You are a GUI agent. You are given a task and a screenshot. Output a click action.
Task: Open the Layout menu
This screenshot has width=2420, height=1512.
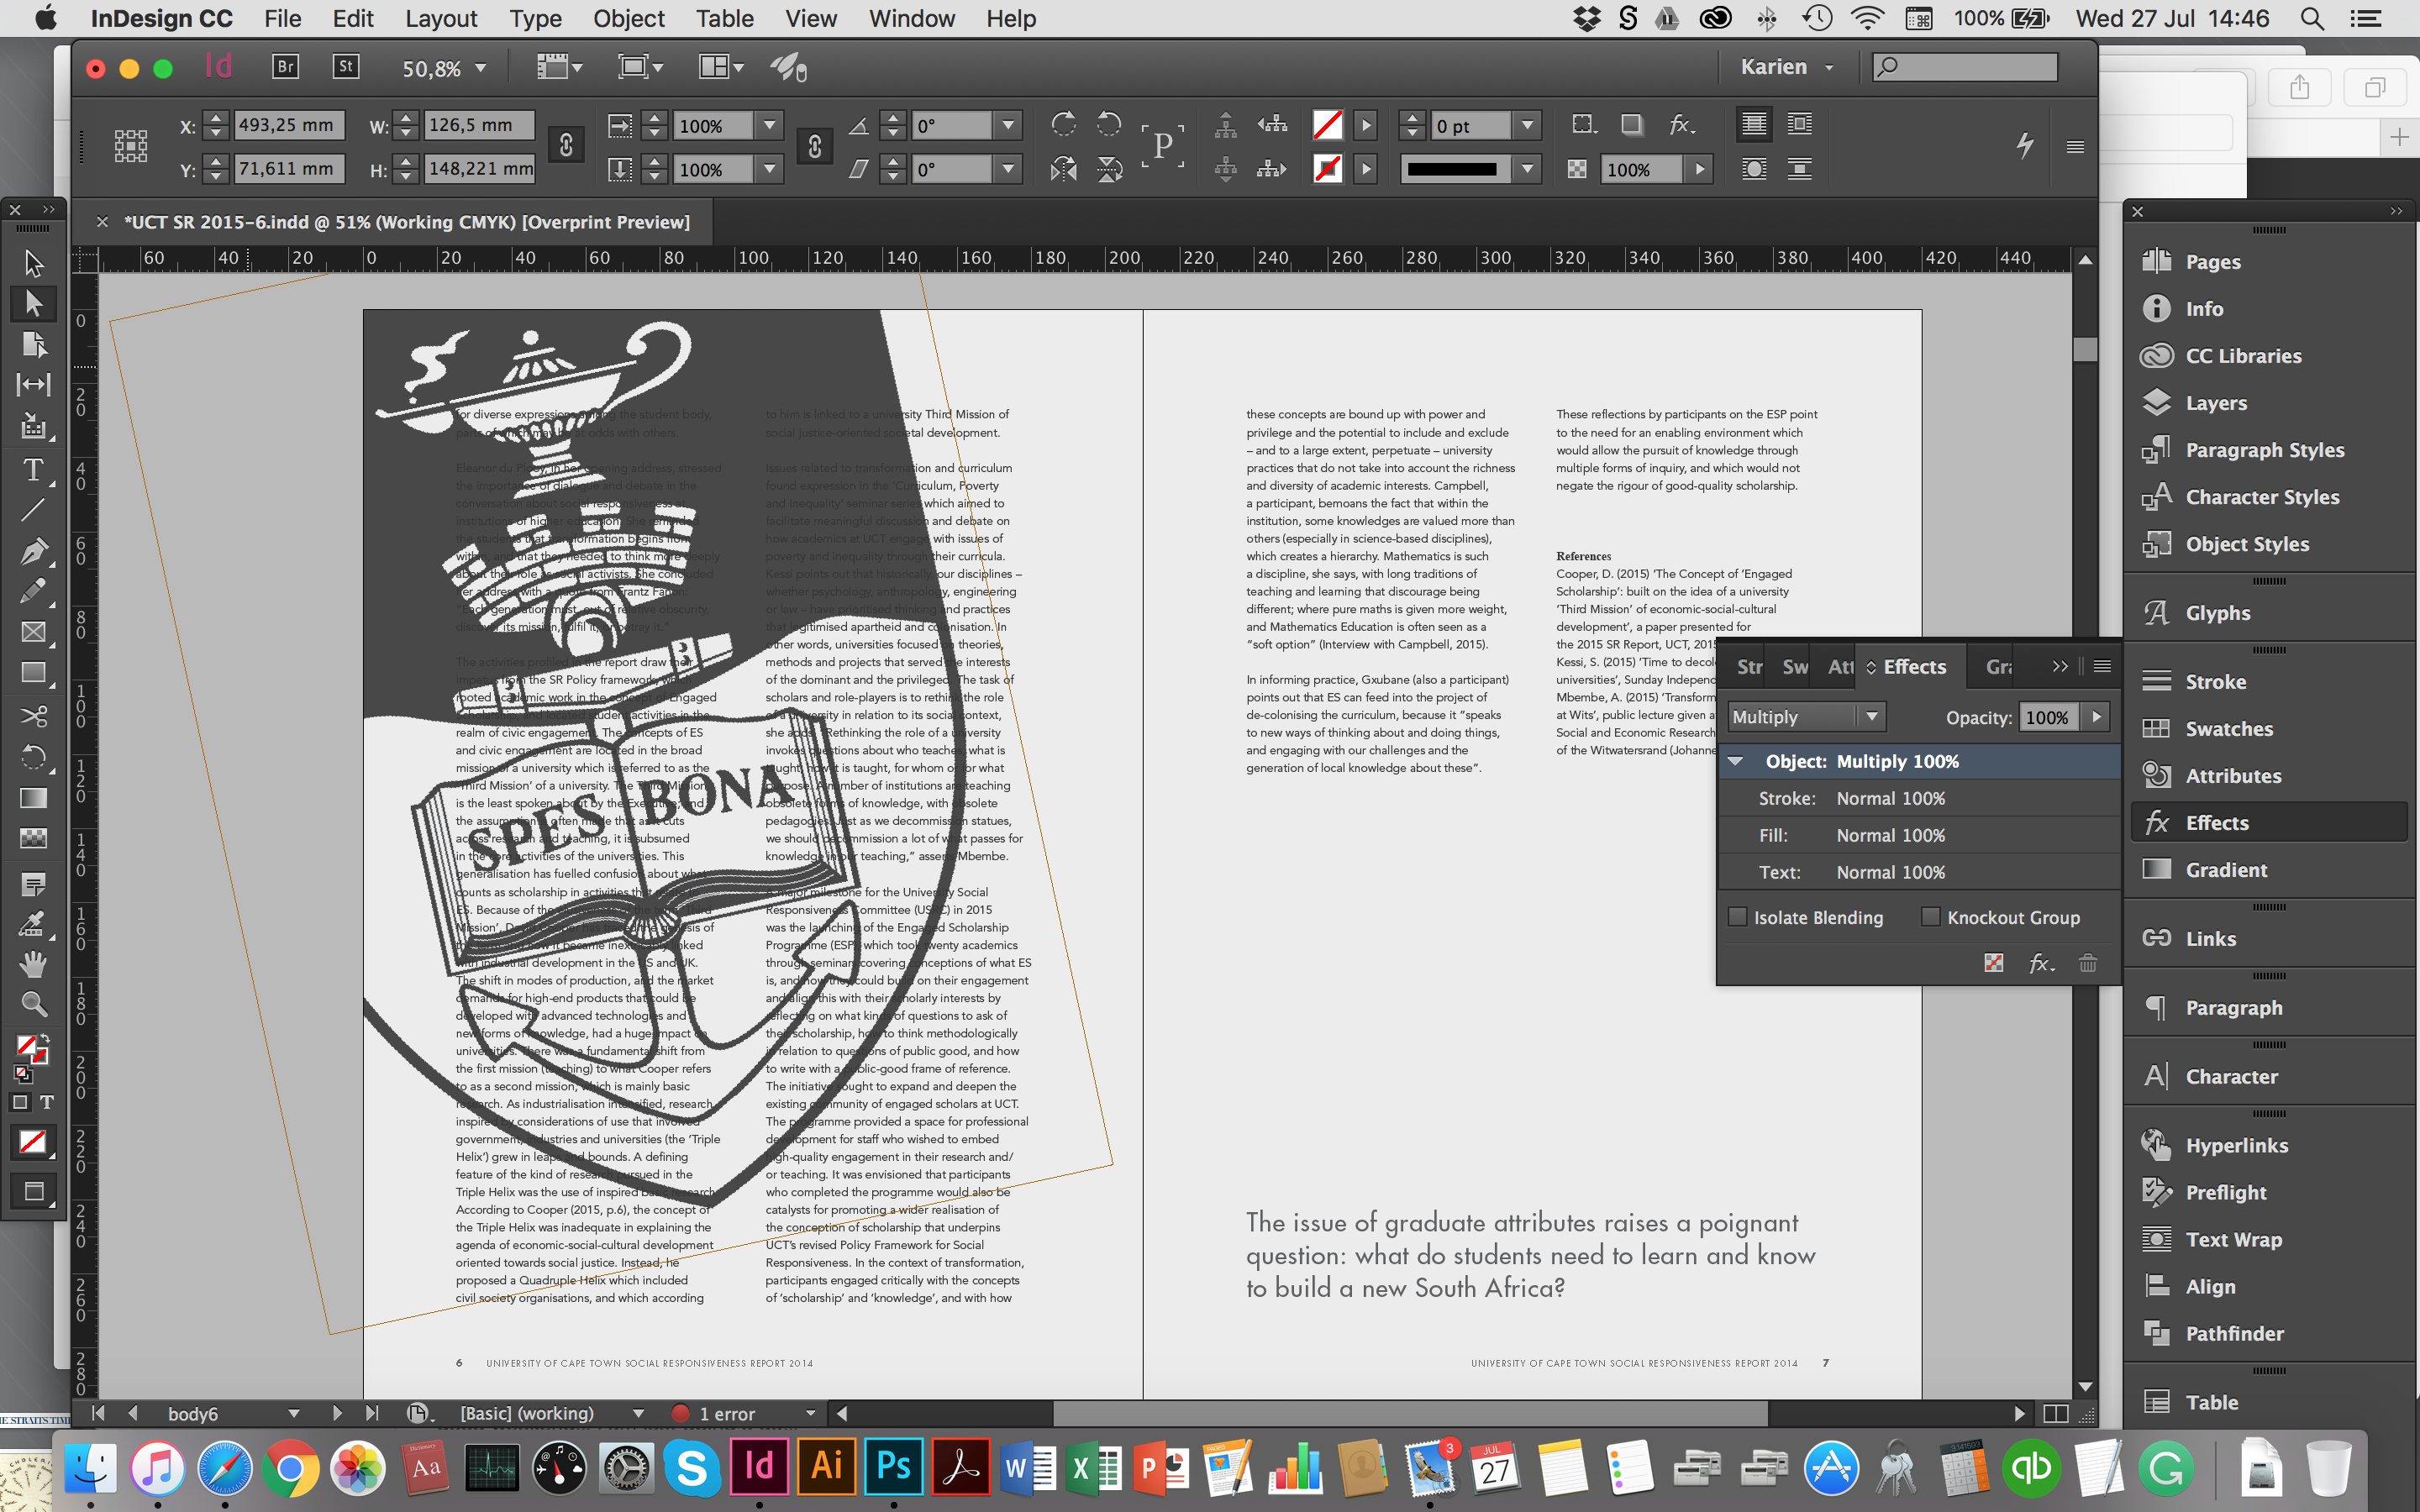coord(441,18)
